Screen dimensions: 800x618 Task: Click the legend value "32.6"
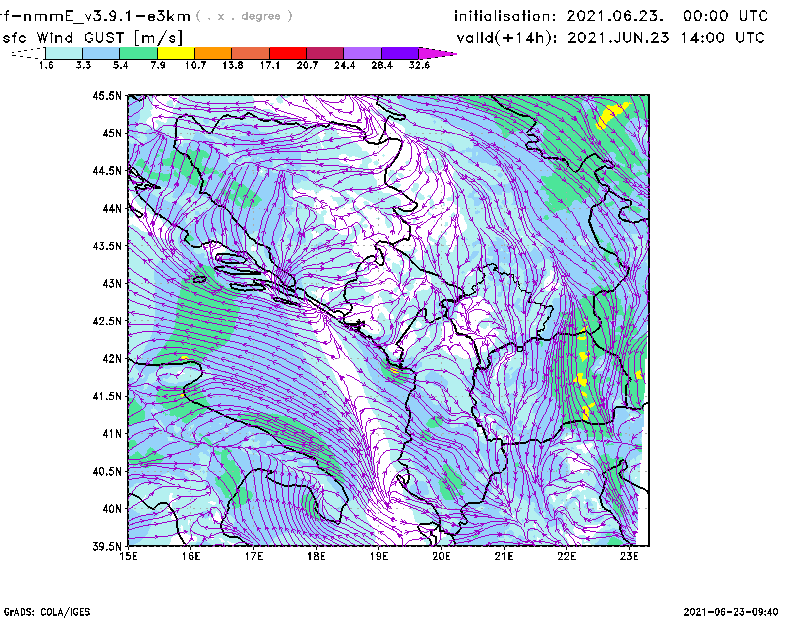[x=419, y=65]
